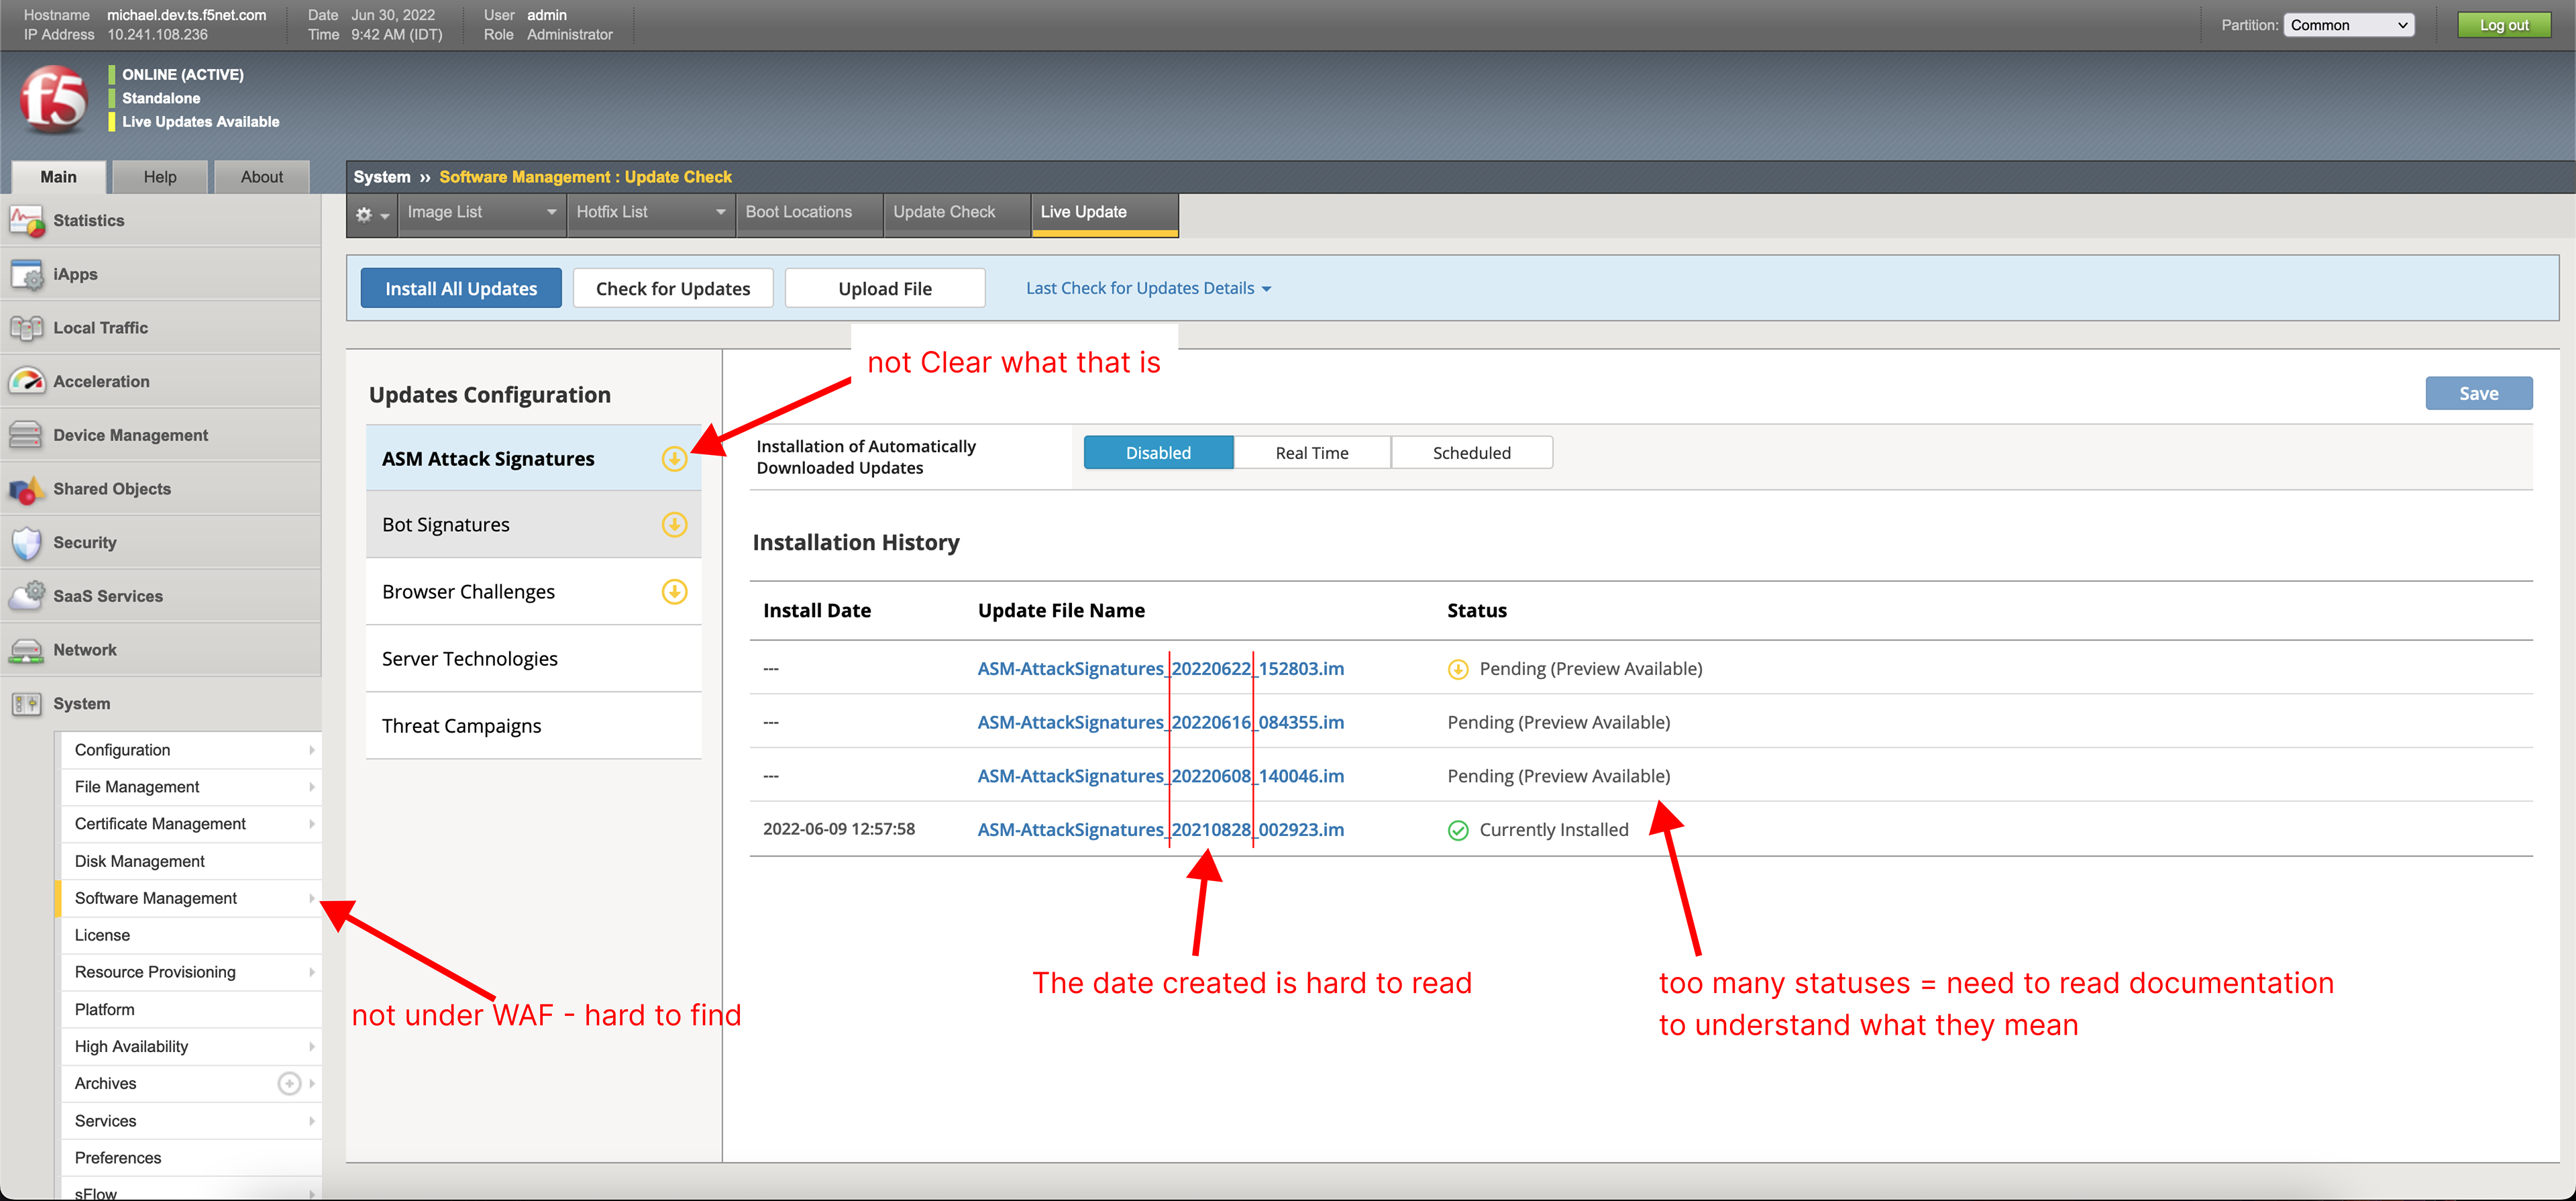Open the Shared Objects icon

(27, 489)
